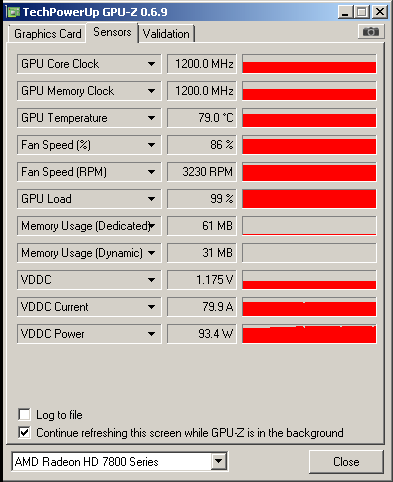393x482 pixels.
Task: Switch to the Graphics Card tab
Action: (48, 34)
